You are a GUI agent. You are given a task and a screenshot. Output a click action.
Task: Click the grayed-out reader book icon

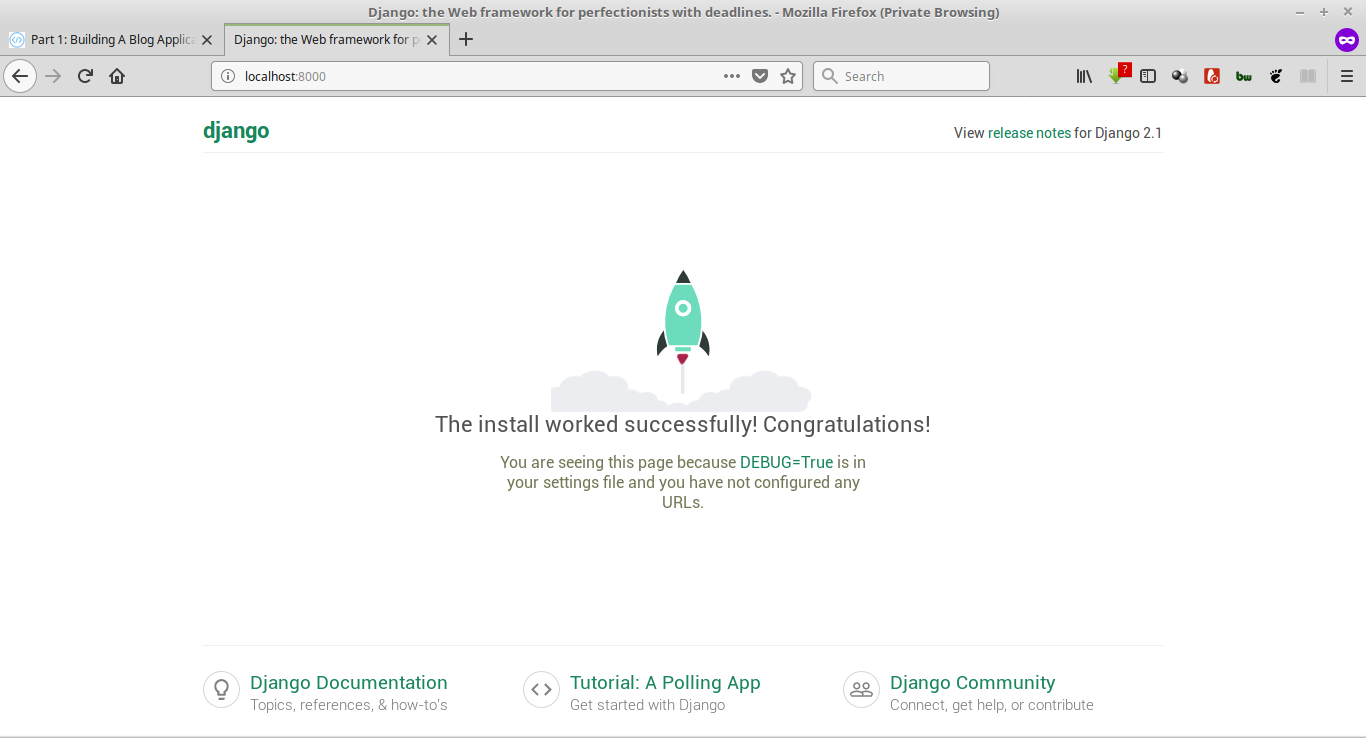(x=1308, y=76)
